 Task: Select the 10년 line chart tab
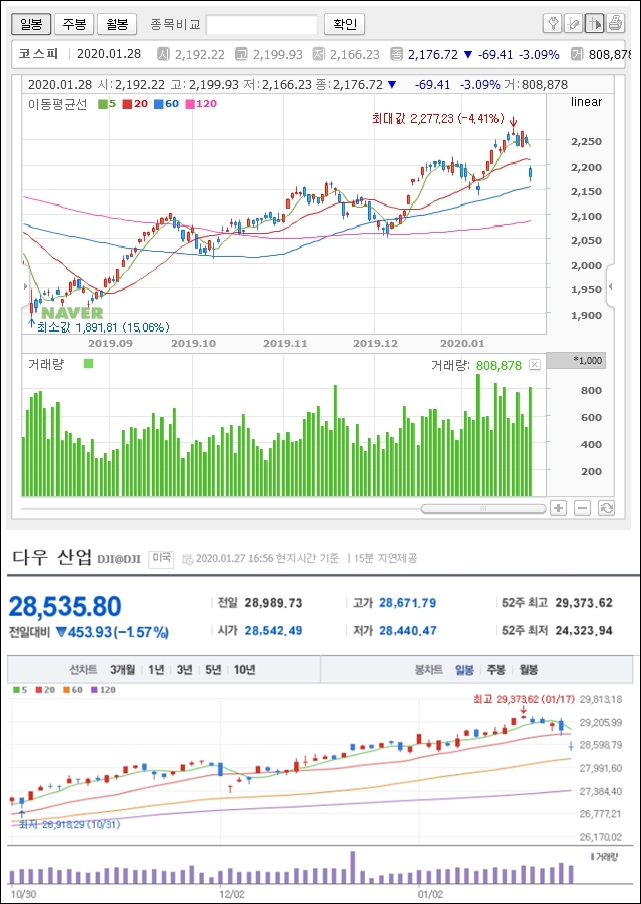(244, 669)
